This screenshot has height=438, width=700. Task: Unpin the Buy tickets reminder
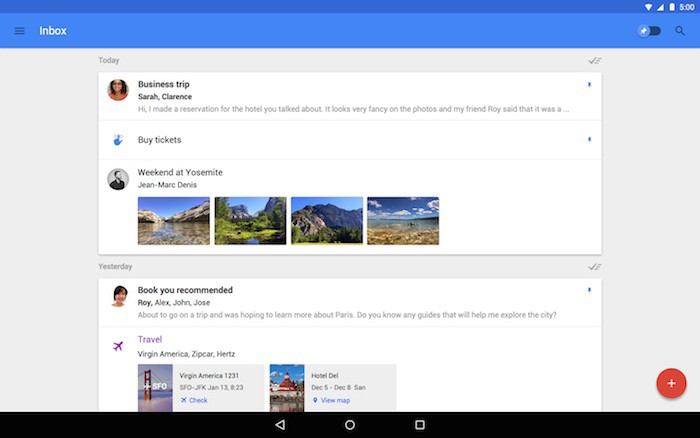(589, 139)
